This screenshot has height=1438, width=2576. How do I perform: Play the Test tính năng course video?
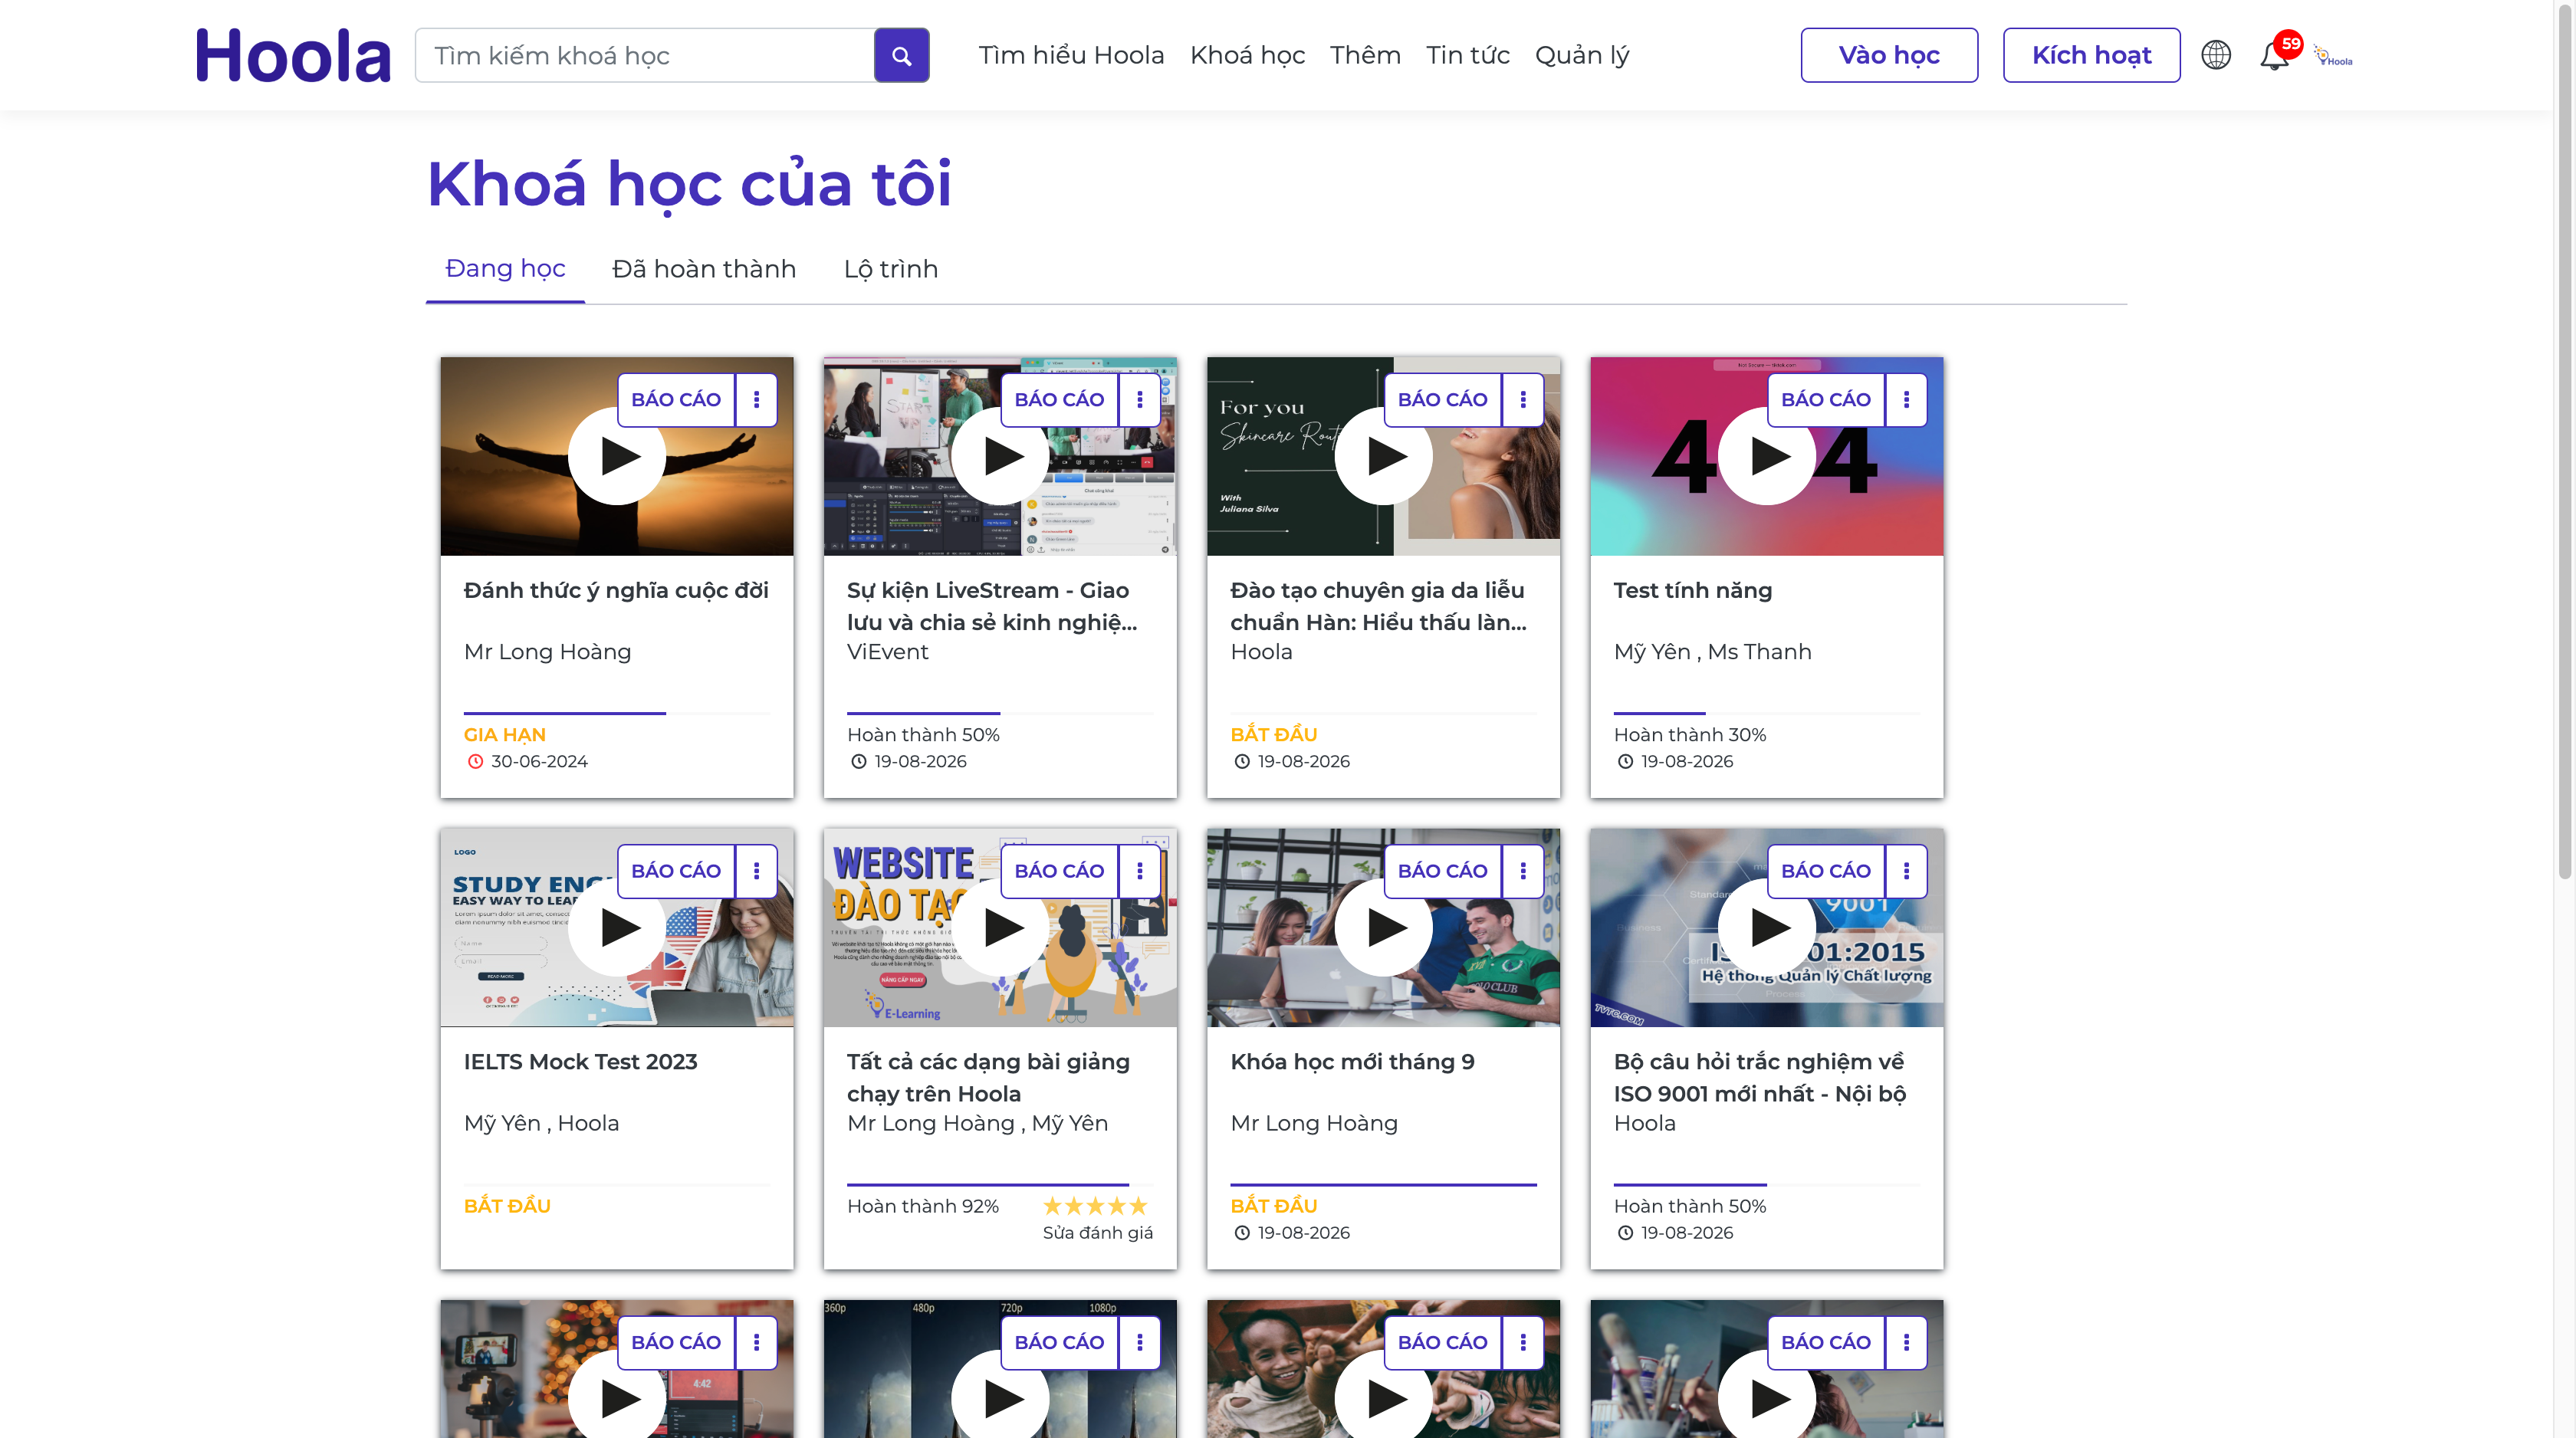pyautogui.click(x=1766, y=456)
